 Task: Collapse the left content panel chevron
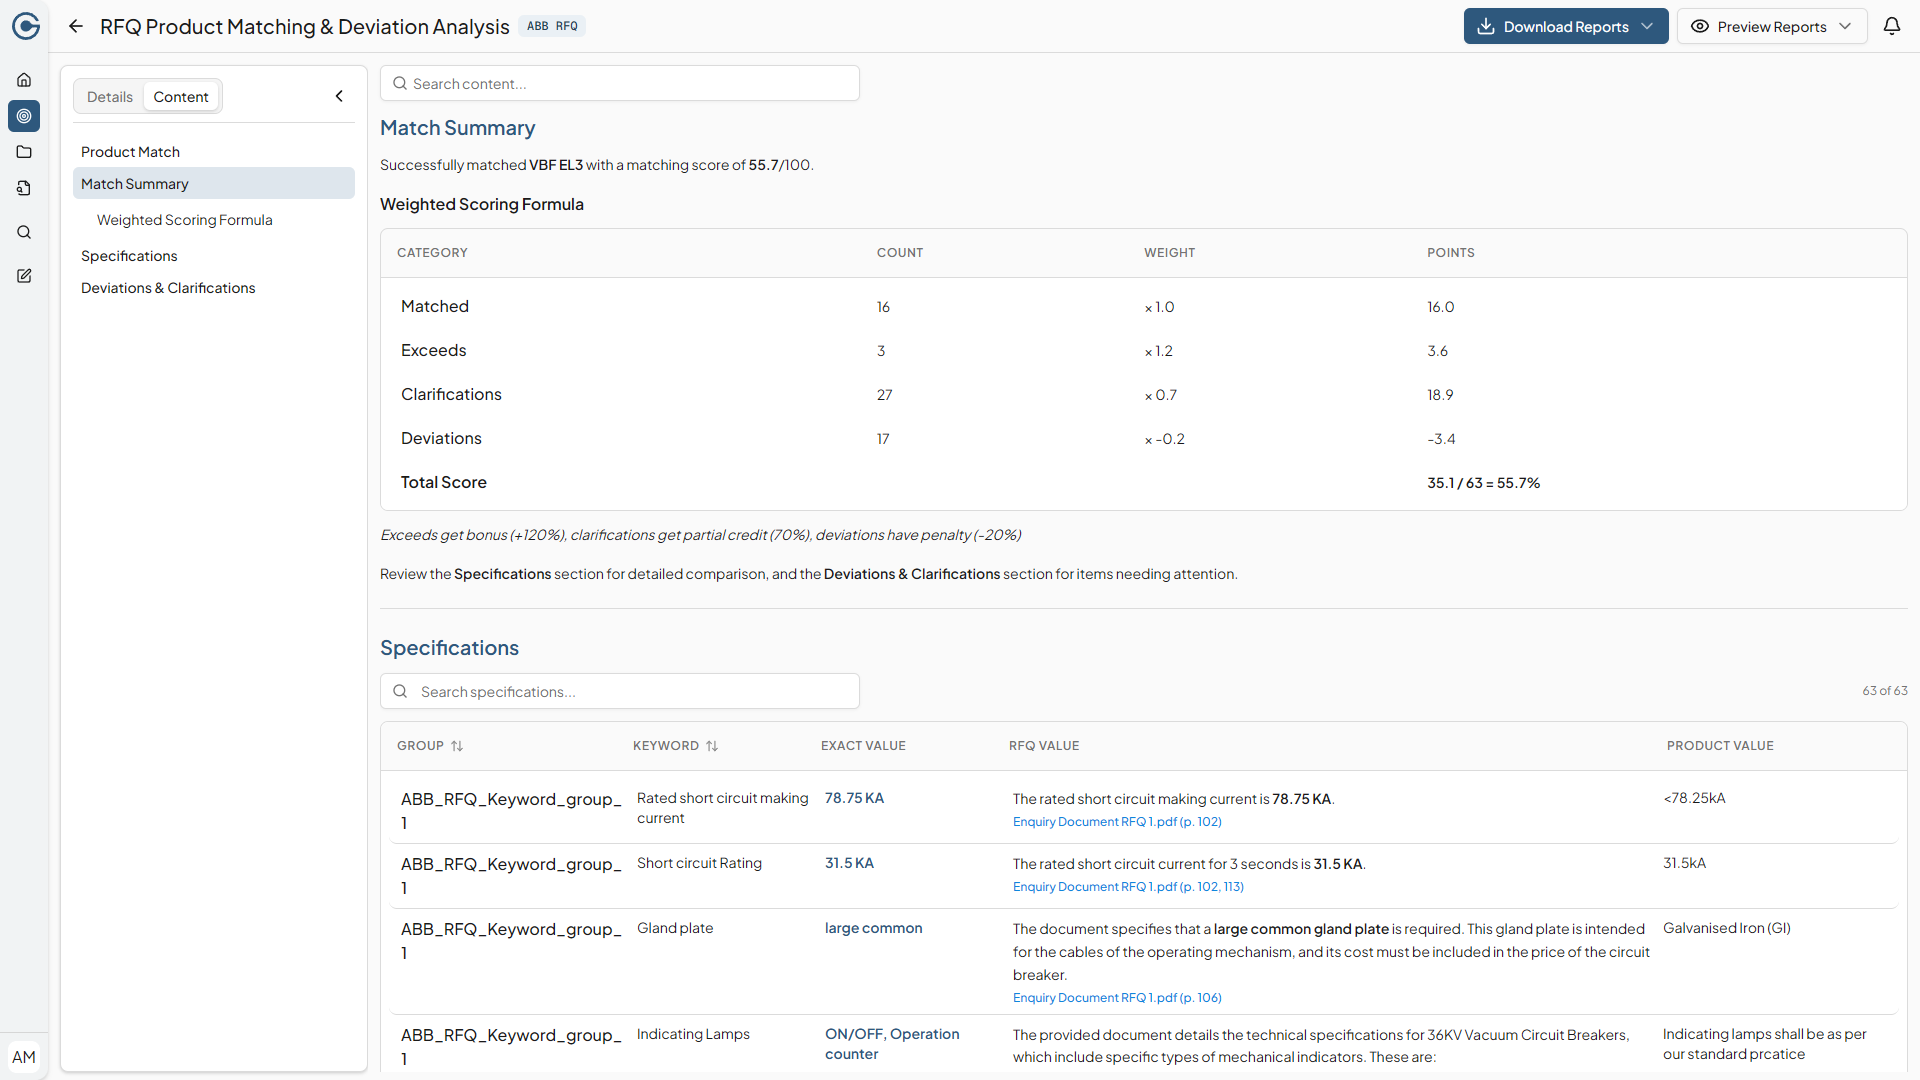pos(339,96)
